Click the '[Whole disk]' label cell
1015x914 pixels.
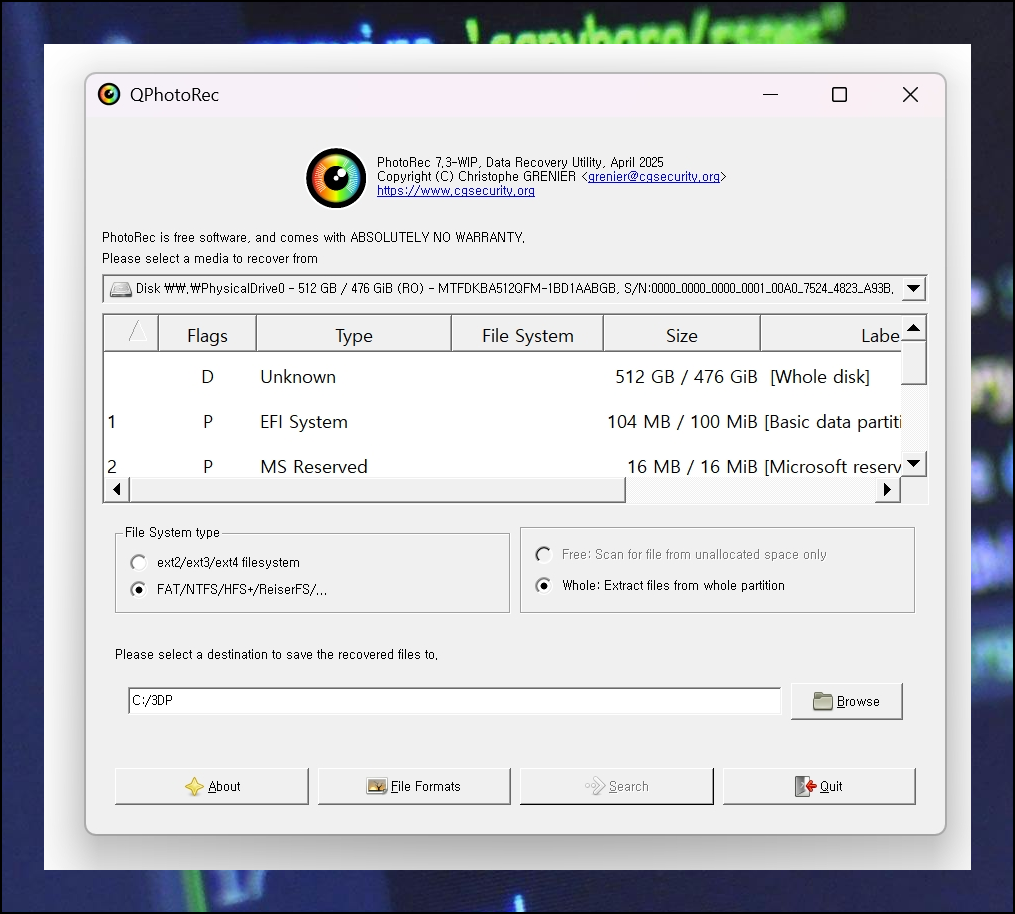click(x=820, y=377)
